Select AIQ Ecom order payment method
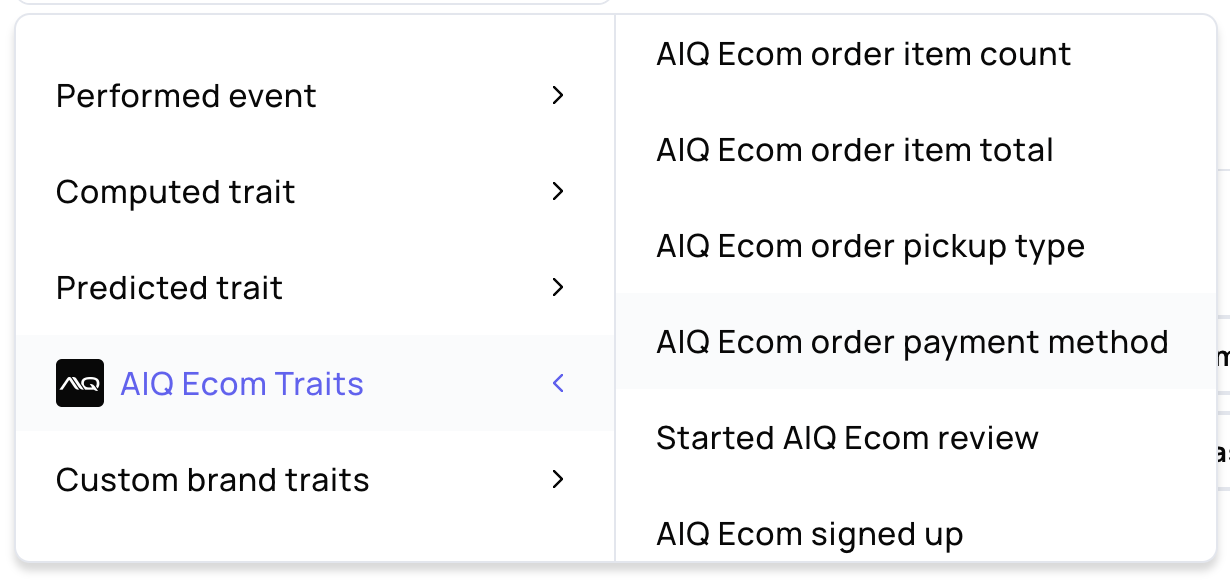This screenshot has height=580, width=1230. (912, 342)
